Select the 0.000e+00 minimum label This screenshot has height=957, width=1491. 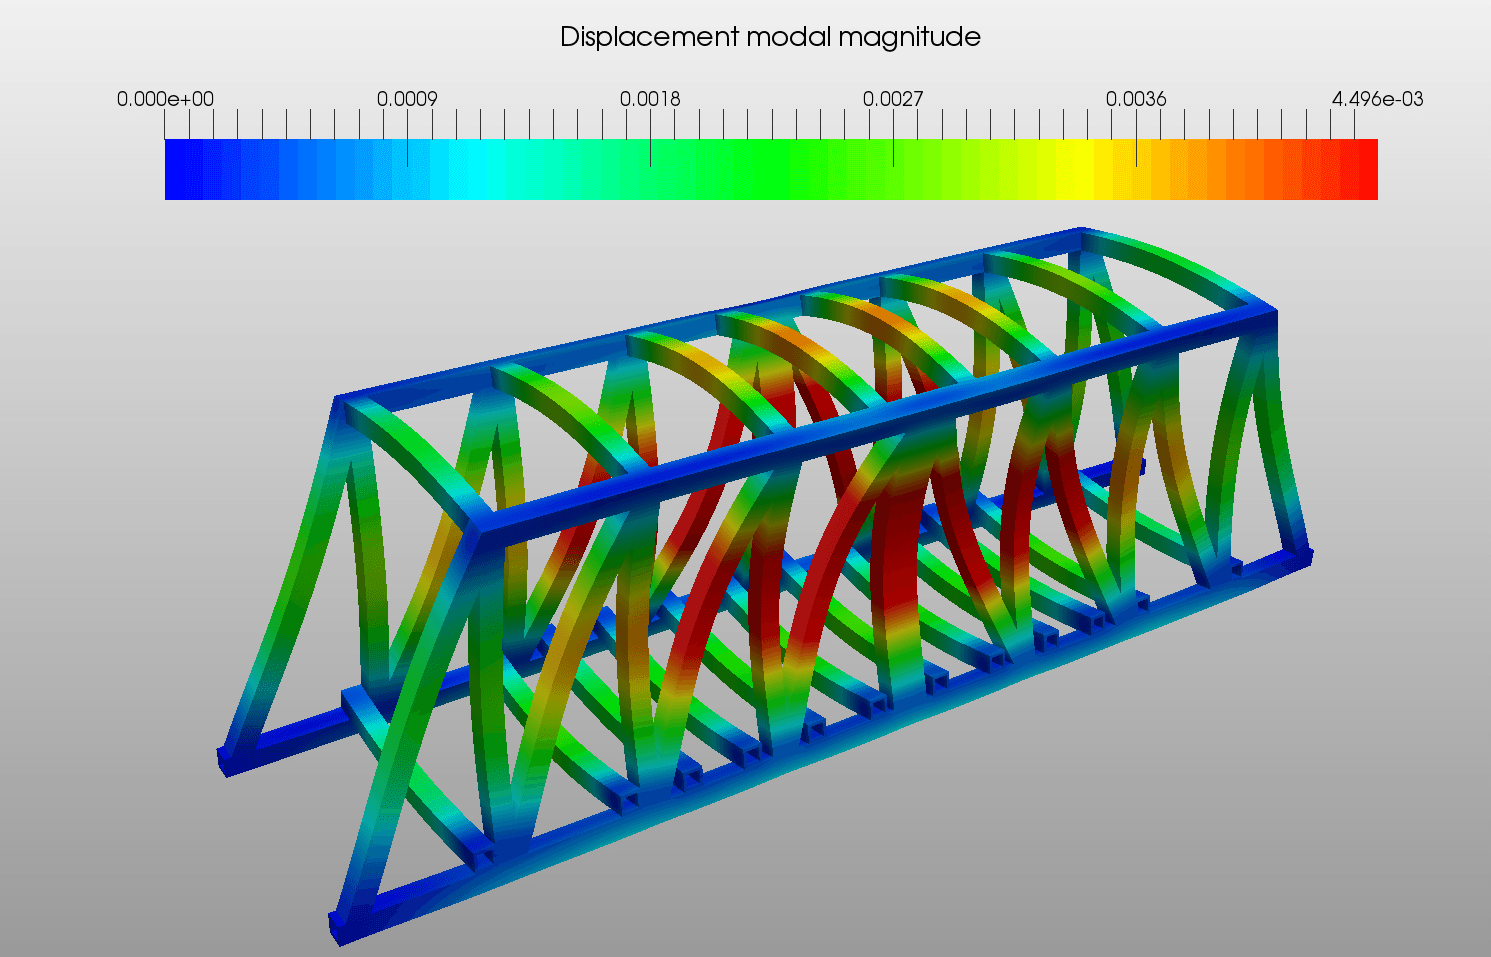point(165,99)
